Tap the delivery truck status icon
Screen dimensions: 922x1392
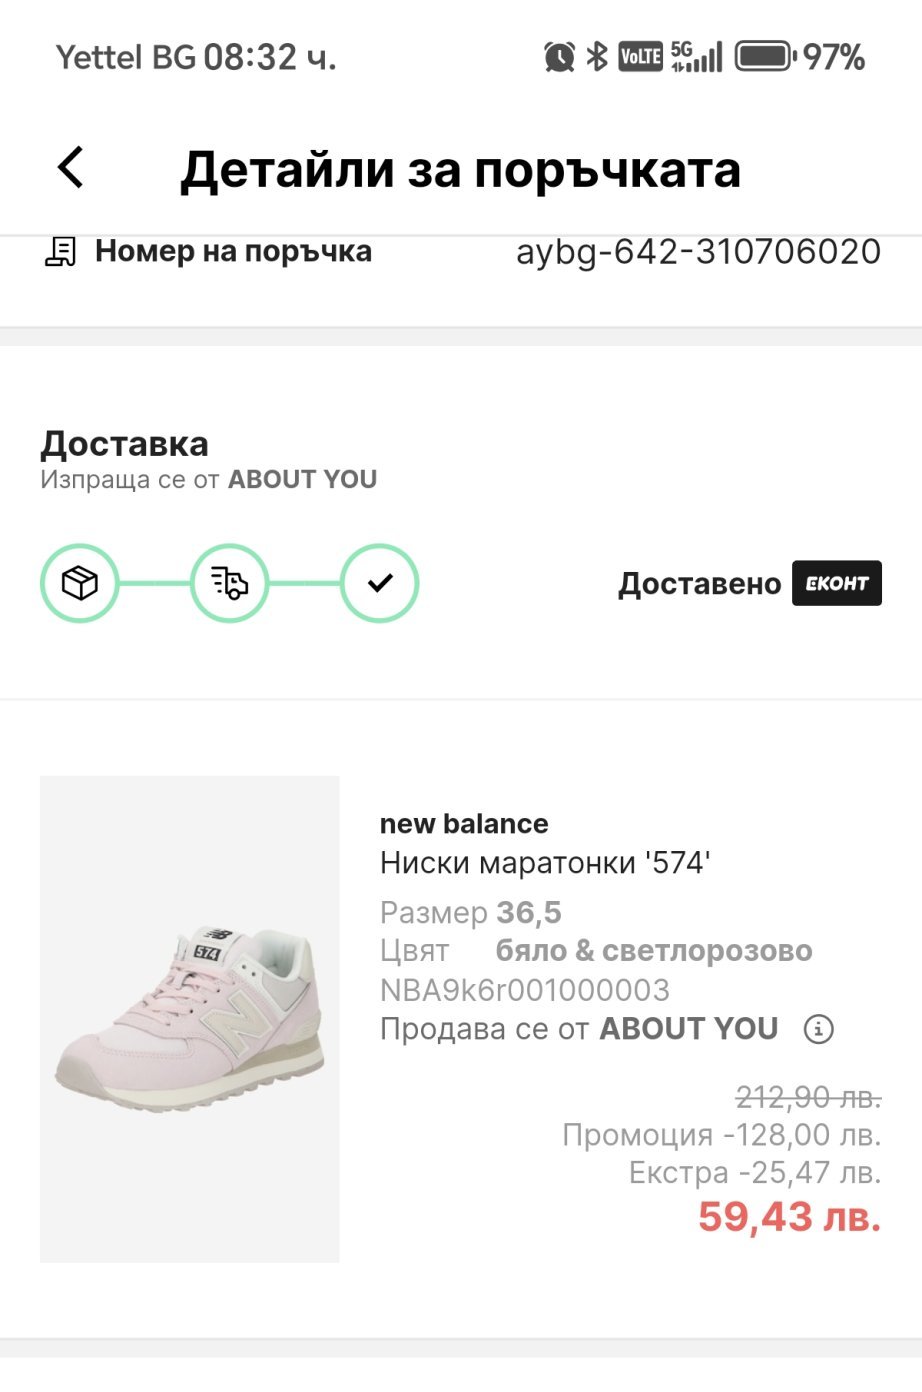click(229, 583)
